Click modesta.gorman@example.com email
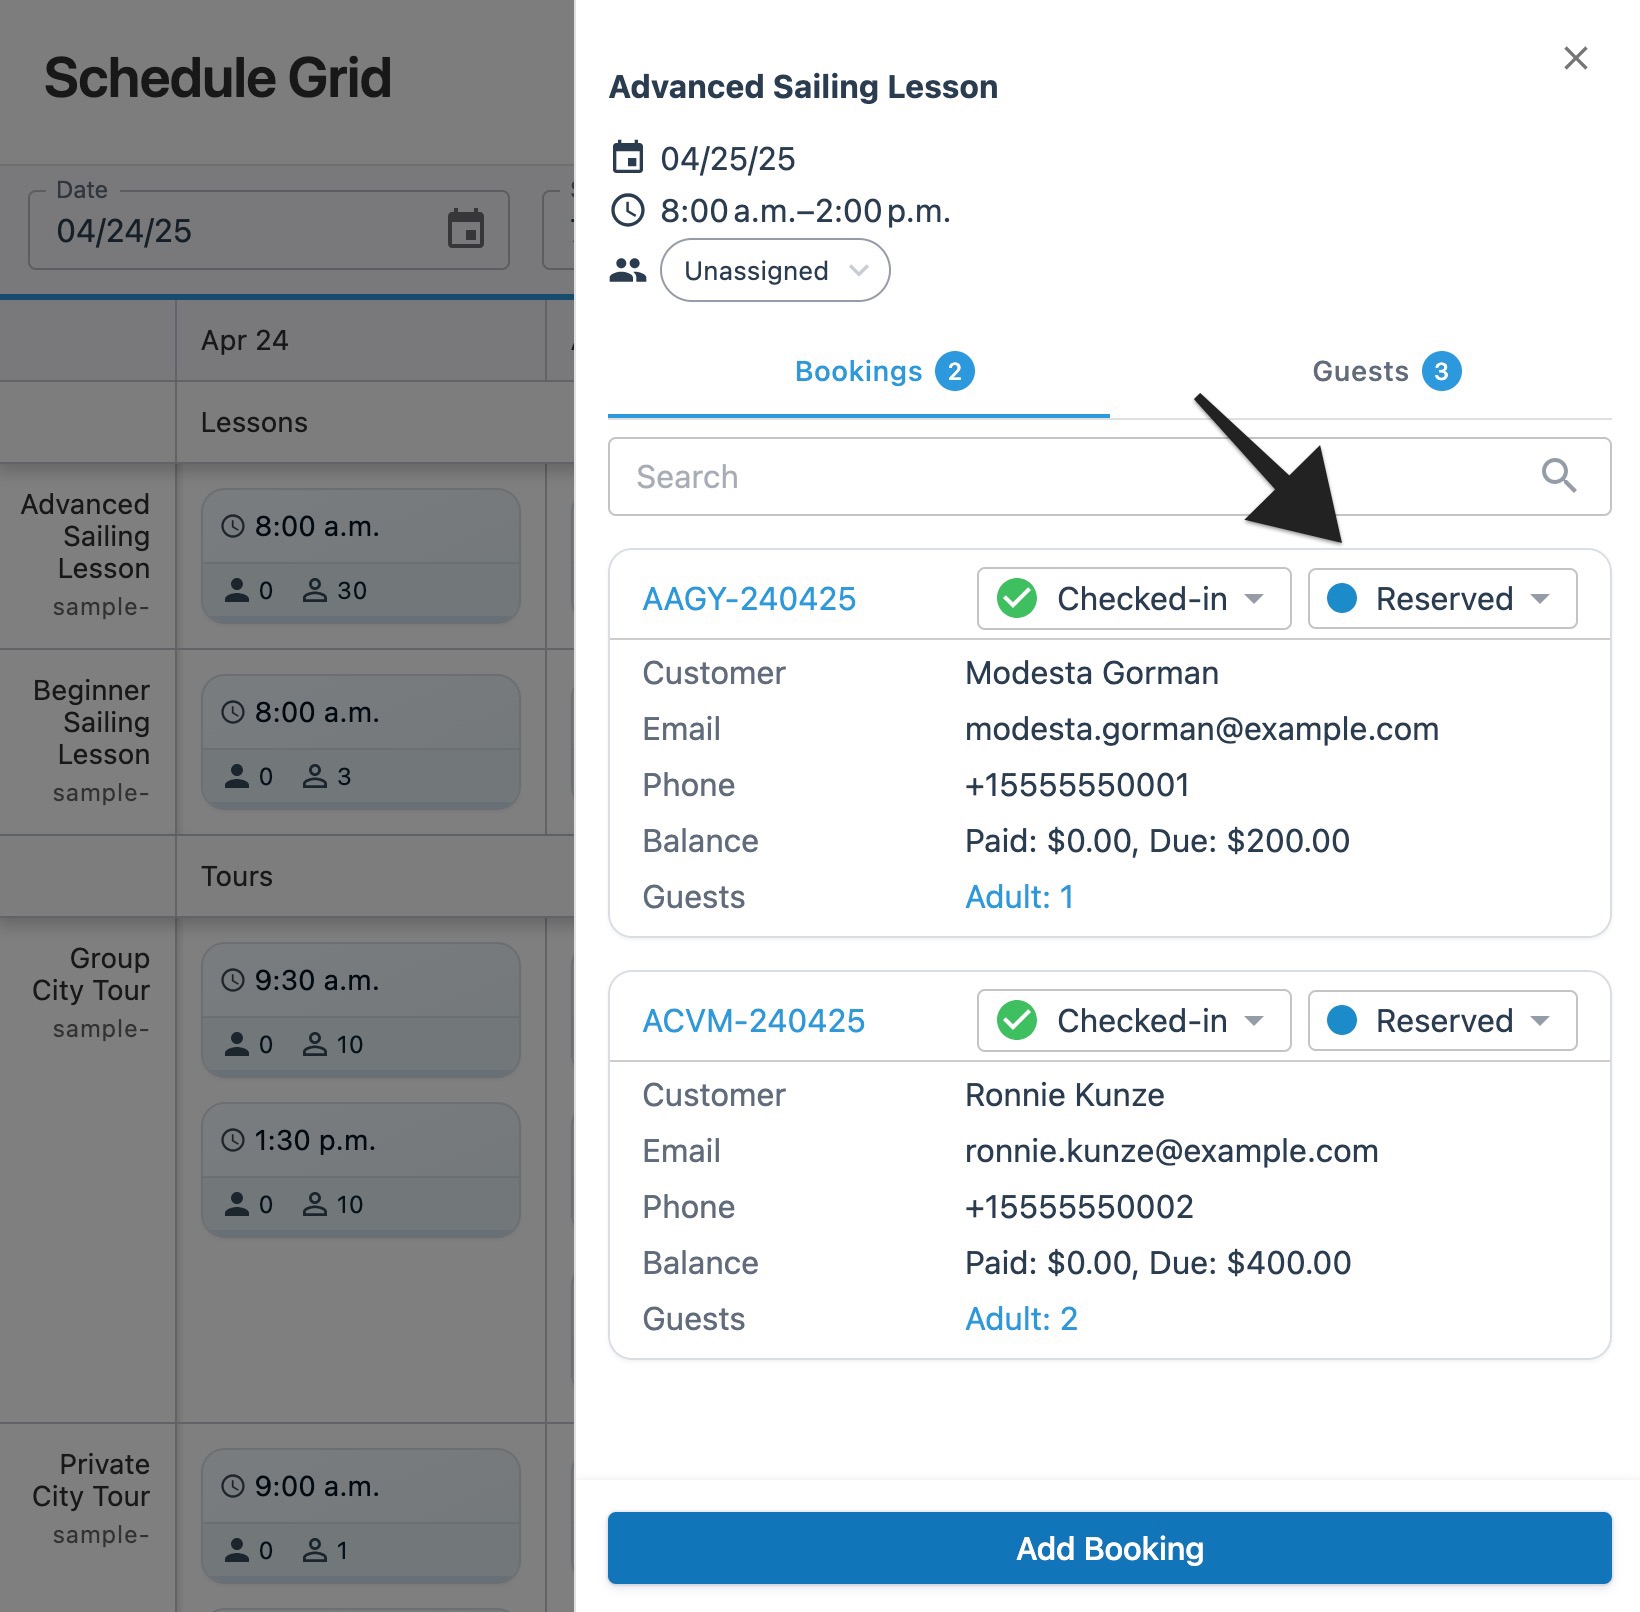The image size is (1640, 1612). click(1202, 729)
